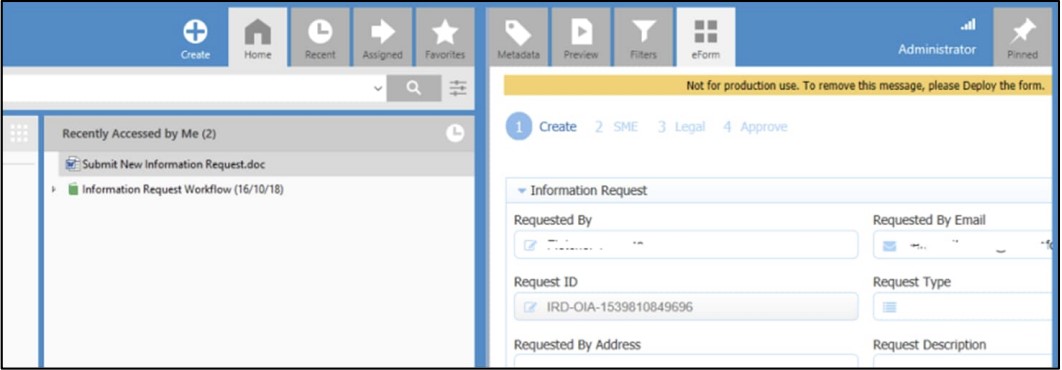Go to step 4 Approve

click(755, 127)
